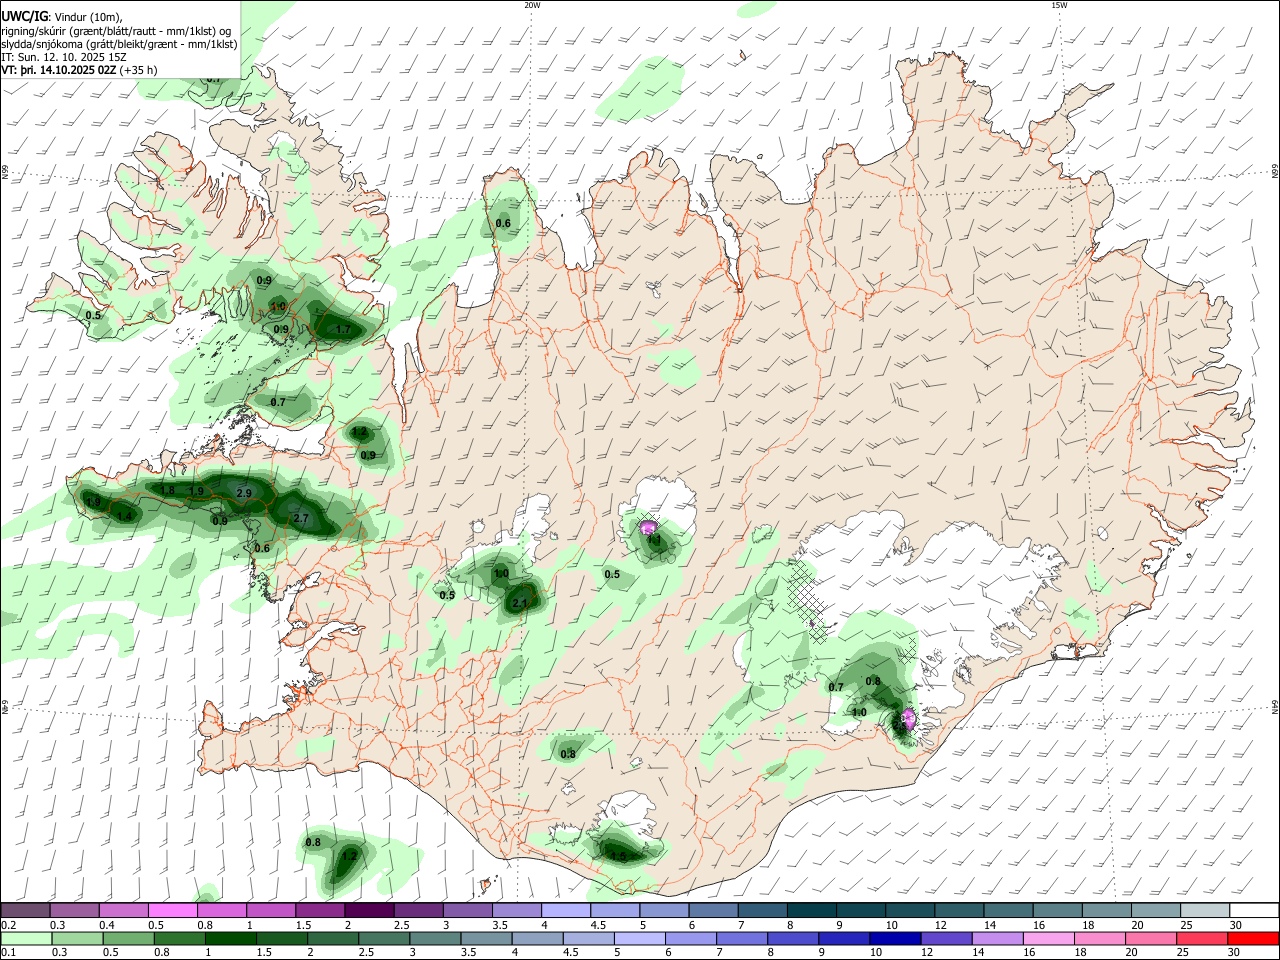Click the 20W longitude label
This screenshot has width=1280, height=960.
(532, 5)
